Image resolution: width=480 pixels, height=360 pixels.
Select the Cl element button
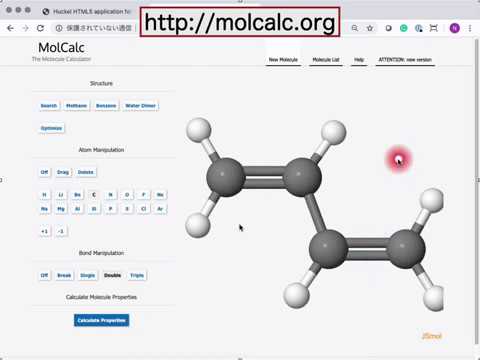(x=144, y=209)
